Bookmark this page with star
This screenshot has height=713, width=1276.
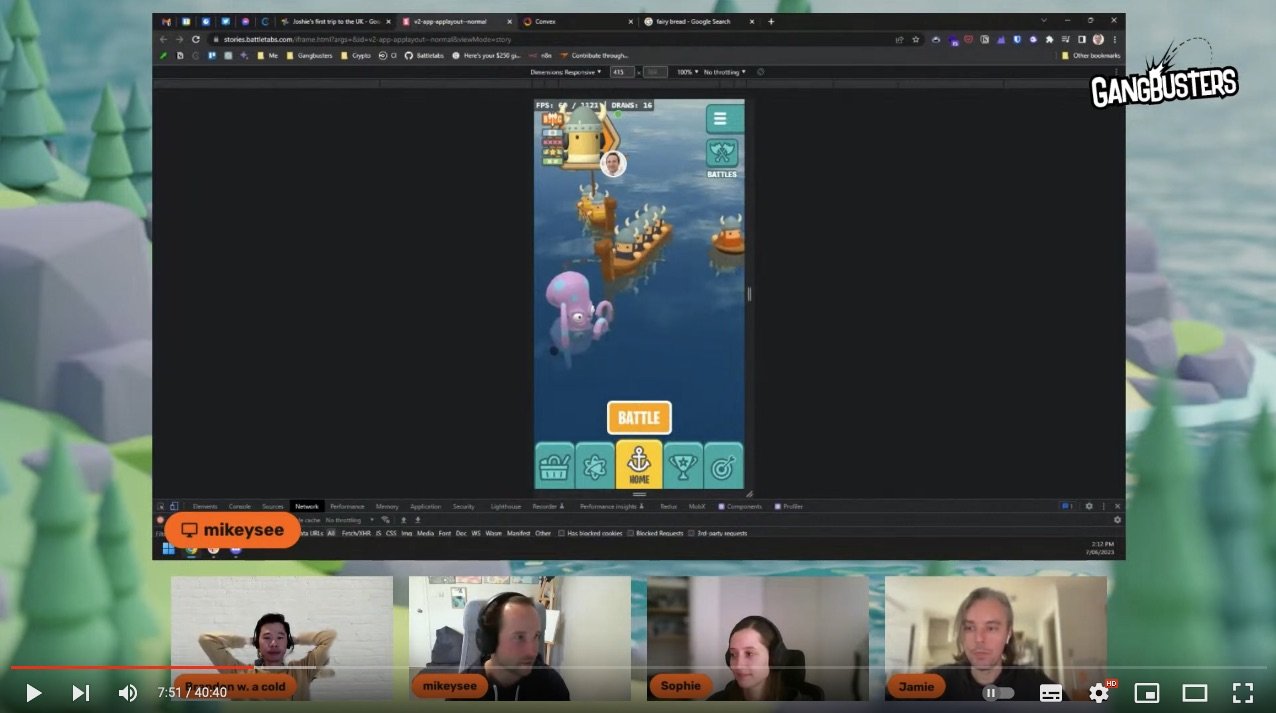915,39
